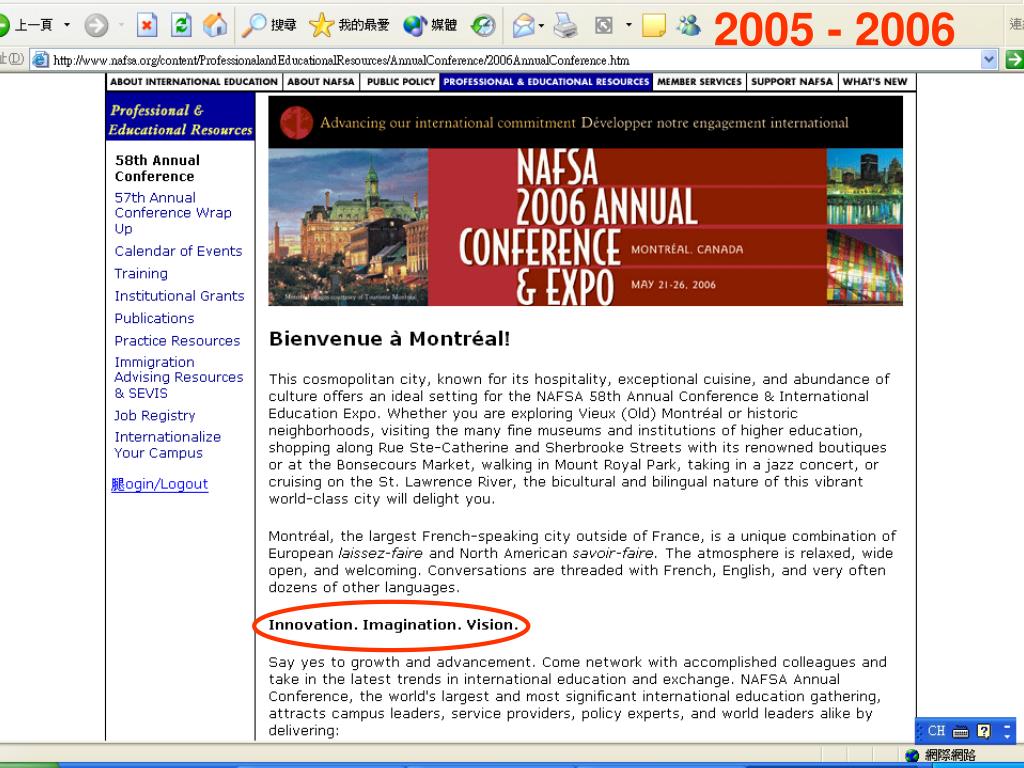Select Professional & Educational Resources tab
This screenshot has height=768, width=1024.
pyautogui.click(x=546, y=82)
